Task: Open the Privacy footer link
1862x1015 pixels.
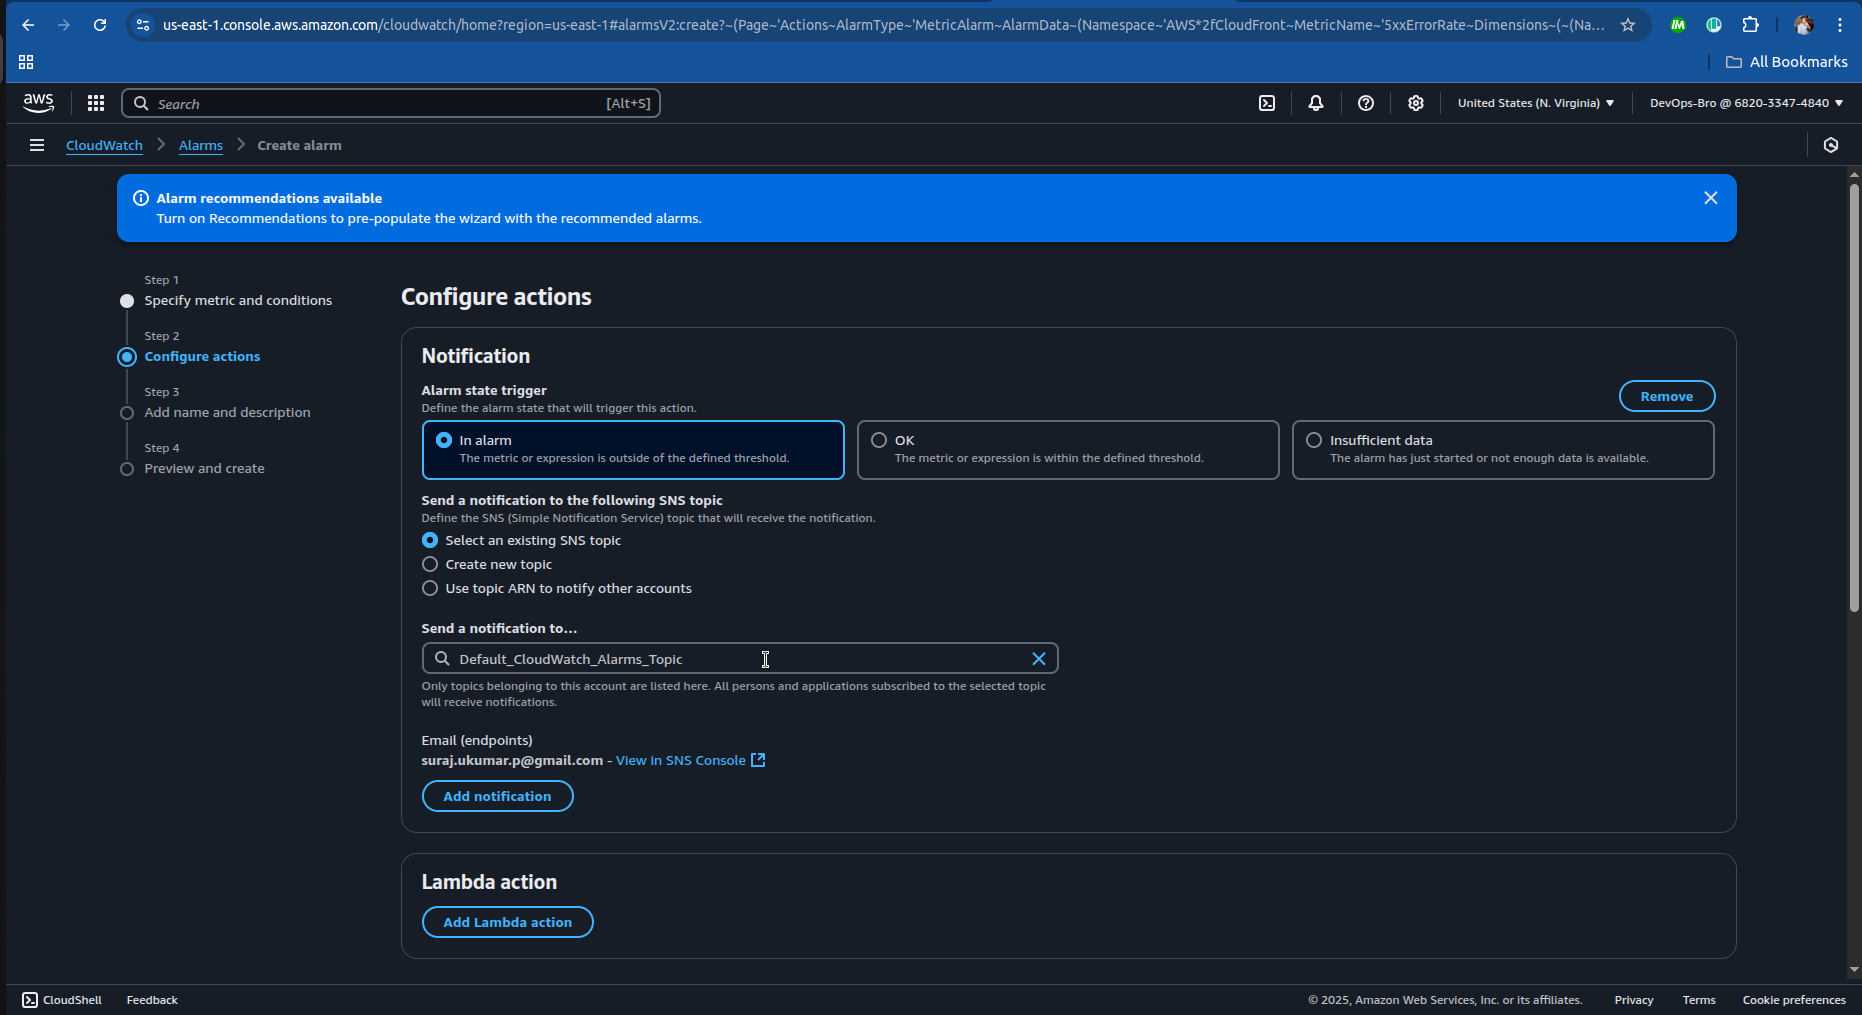Action: tap(1633, 1000)
